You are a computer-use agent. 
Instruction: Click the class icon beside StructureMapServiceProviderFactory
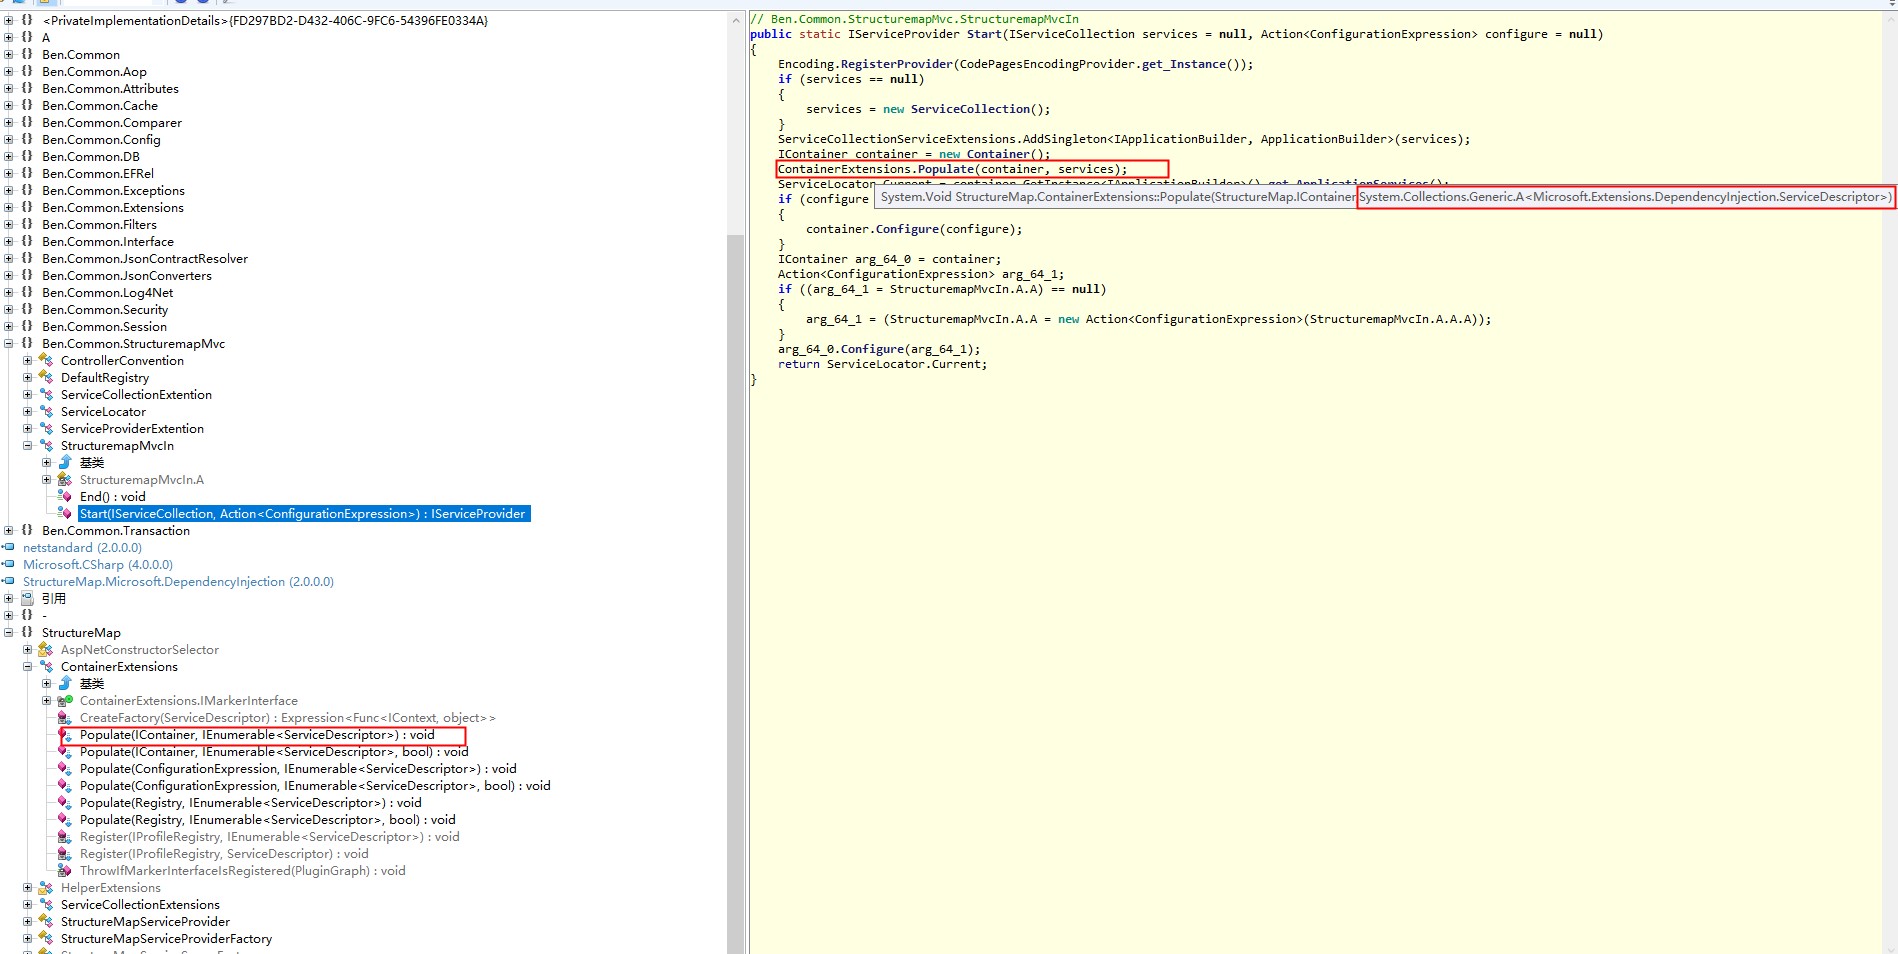click(x=46, y=938)
